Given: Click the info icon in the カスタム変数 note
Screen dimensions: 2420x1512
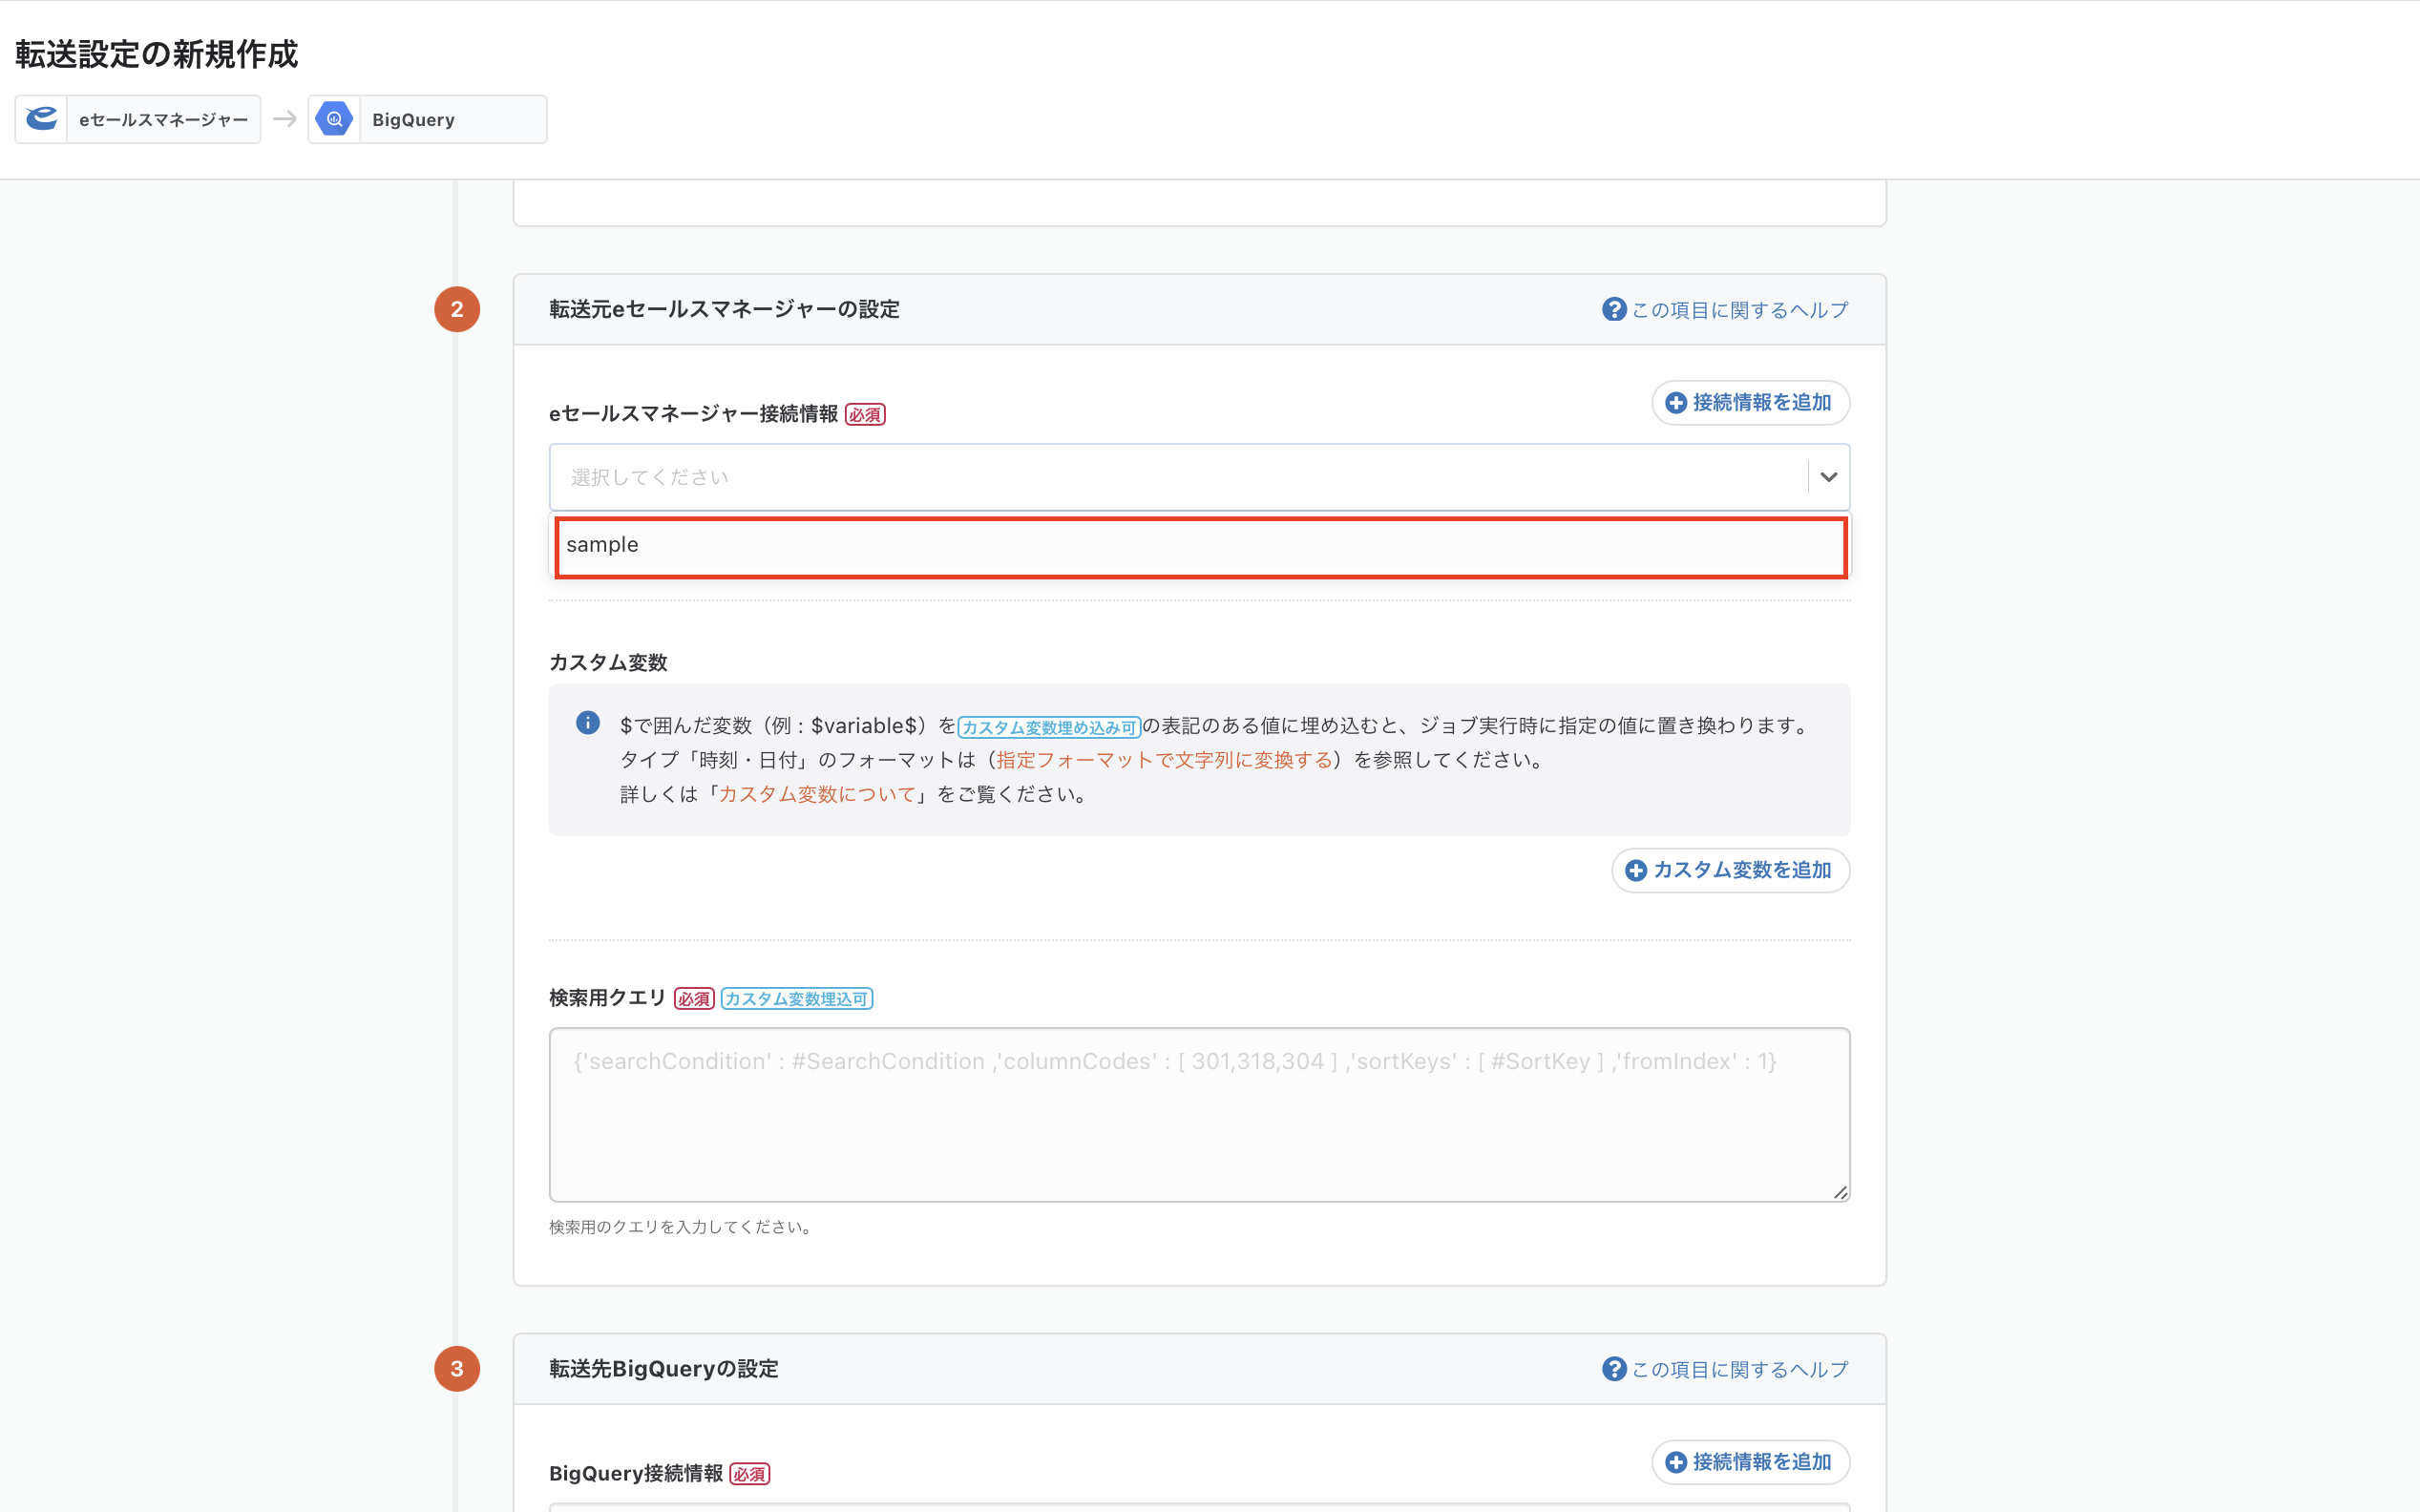Looking at the screenshot, I should click(588, 722).
